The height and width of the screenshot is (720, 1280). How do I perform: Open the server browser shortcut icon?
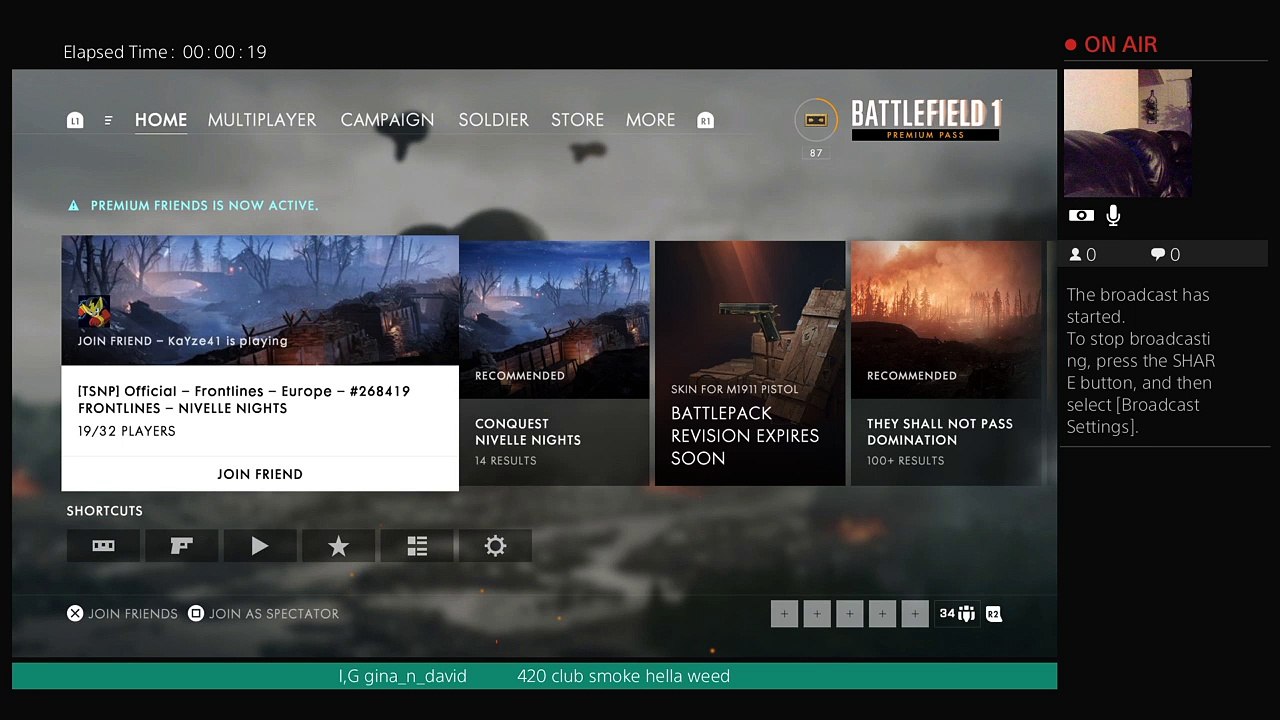pos(103,546)
